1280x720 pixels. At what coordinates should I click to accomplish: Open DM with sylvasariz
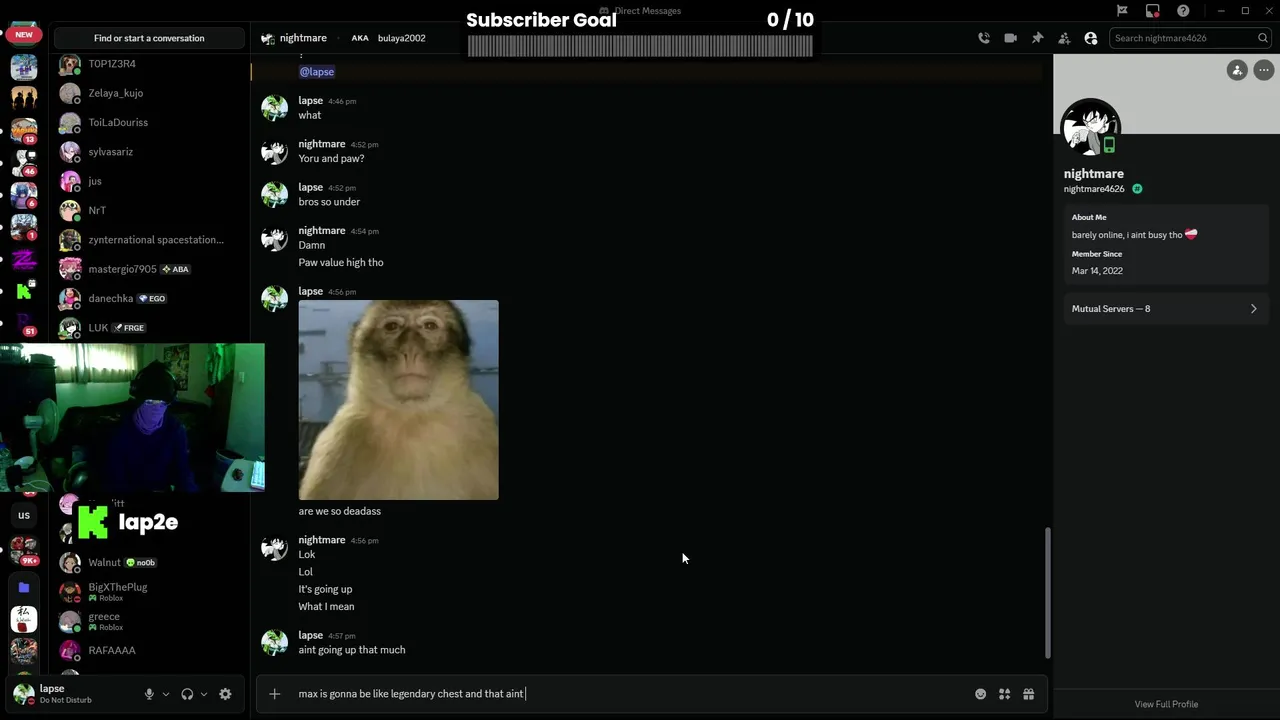pyautogui.click(x=149, y=152)
